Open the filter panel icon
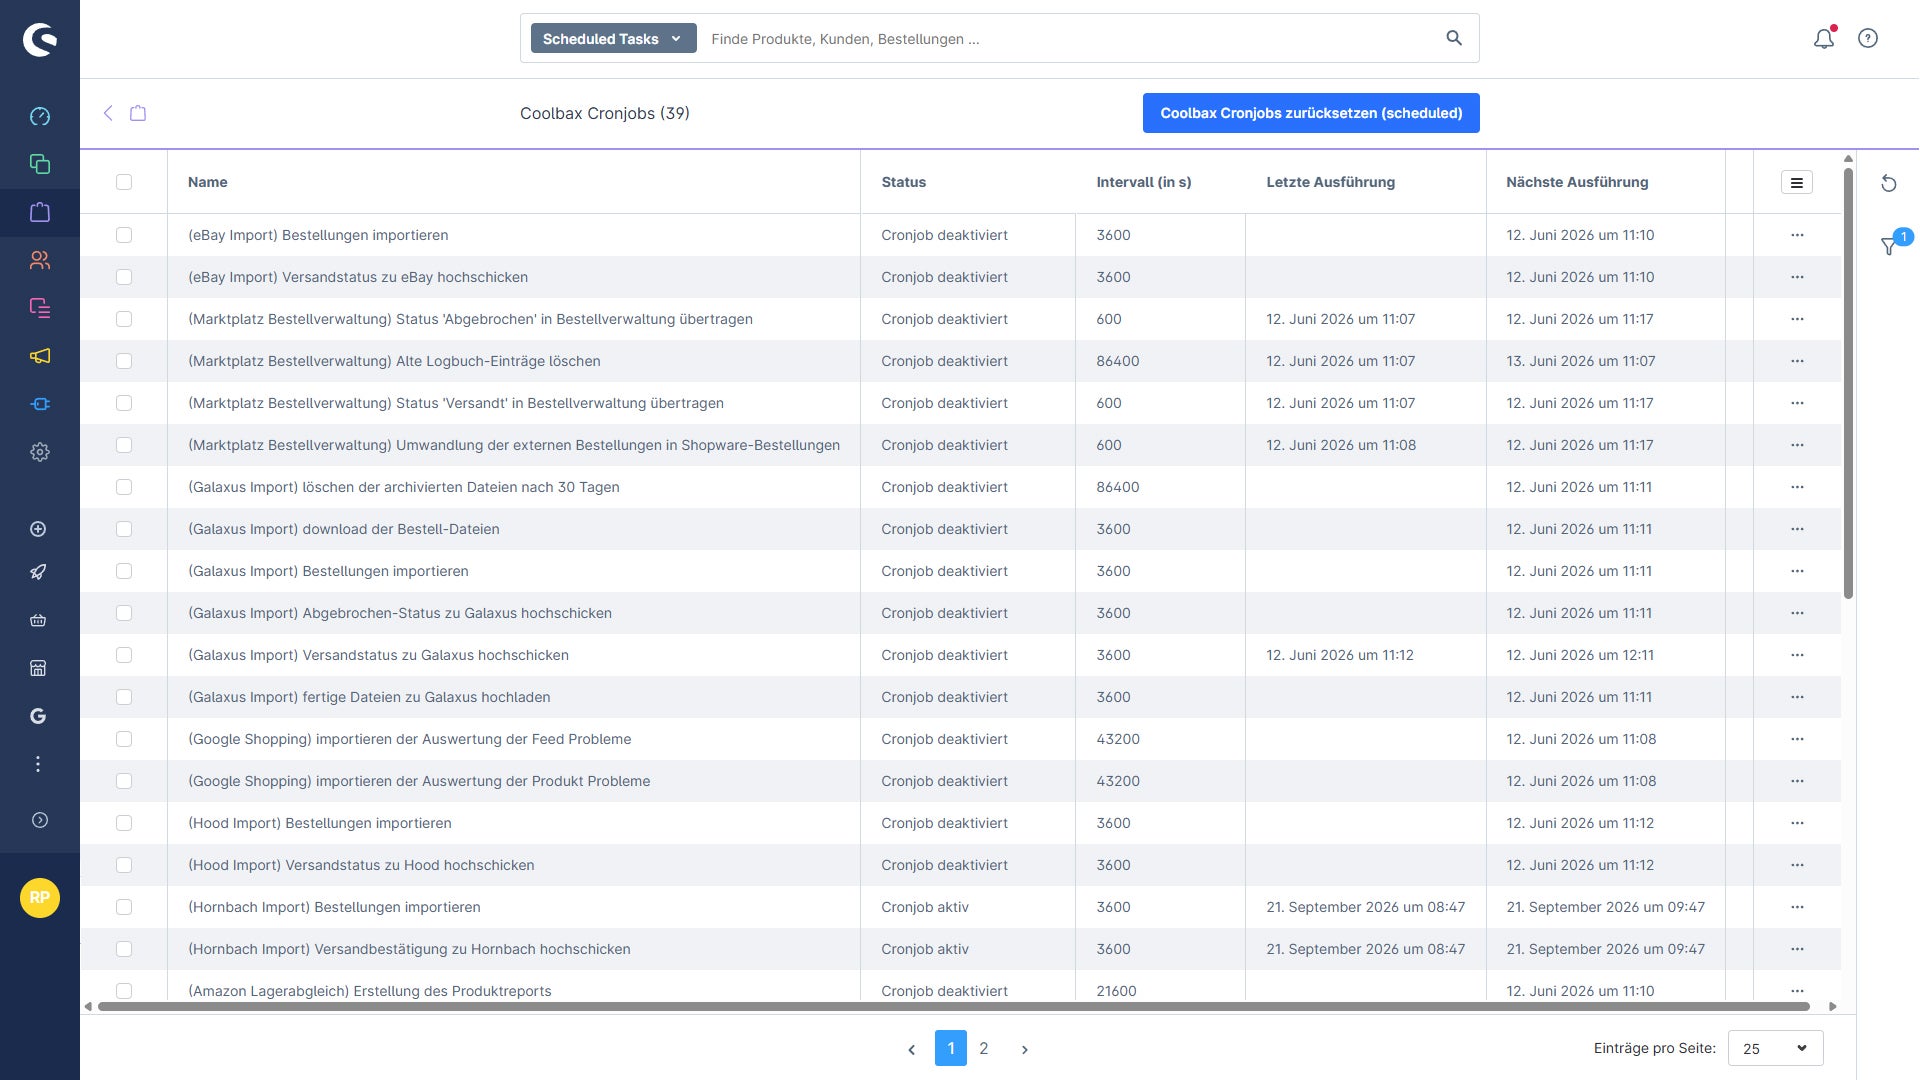 1889,246
